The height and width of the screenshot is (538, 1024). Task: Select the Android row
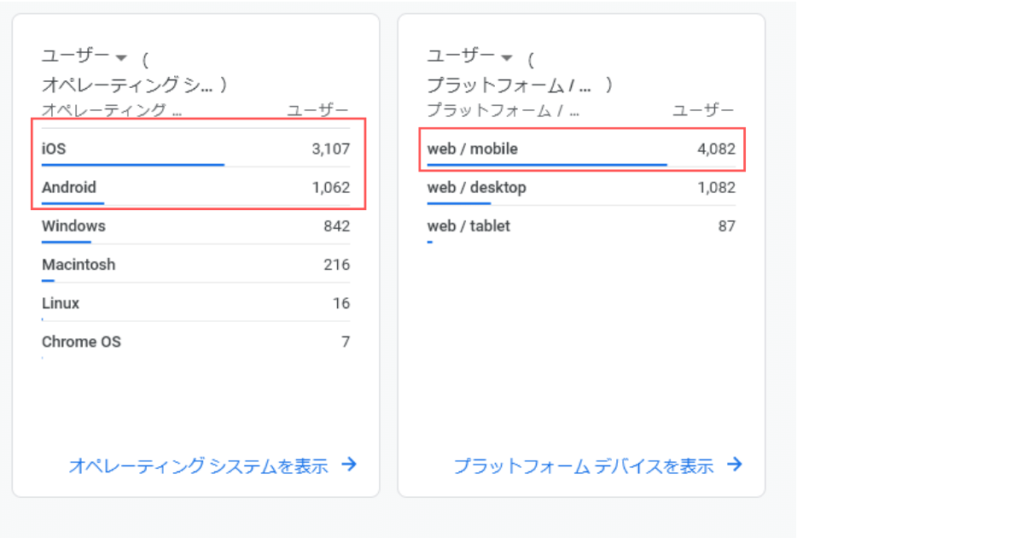pos(196,187)
